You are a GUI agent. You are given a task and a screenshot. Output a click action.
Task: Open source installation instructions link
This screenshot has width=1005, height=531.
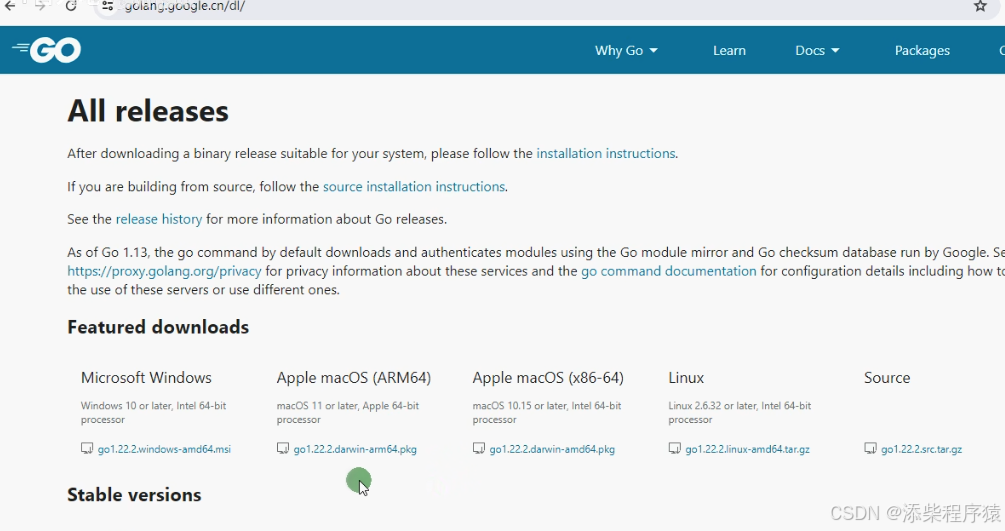[x=414, y=187]
